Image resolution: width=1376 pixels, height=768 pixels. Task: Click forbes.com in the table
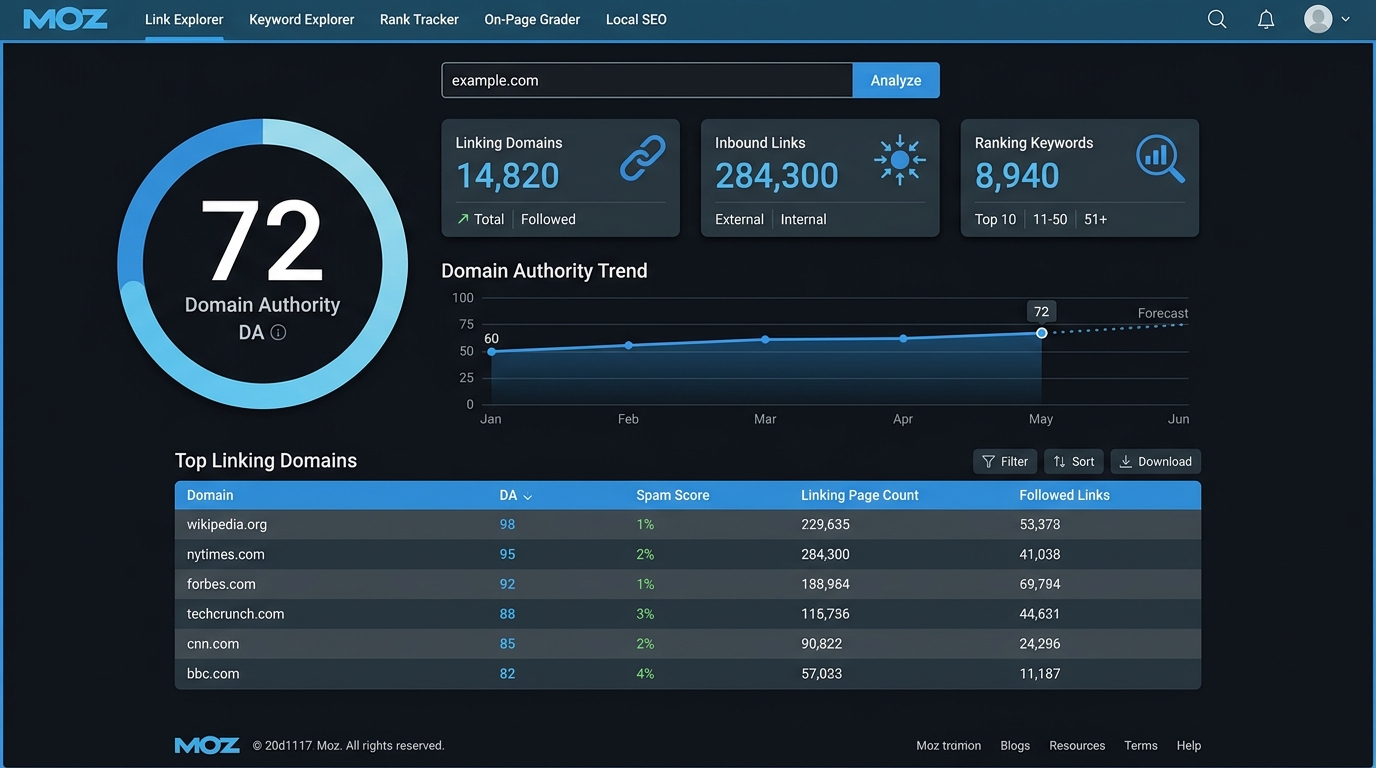[221, 584]
